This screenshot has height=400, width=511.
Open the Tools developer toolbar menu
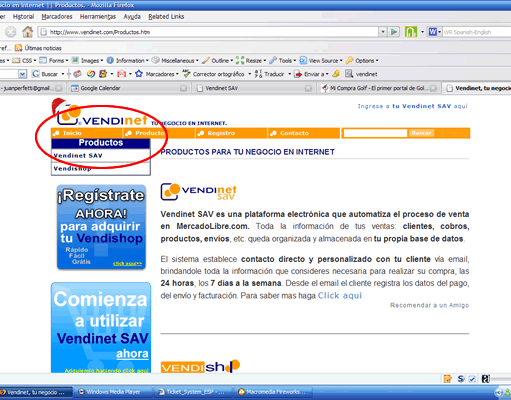(x=282, y=60)
